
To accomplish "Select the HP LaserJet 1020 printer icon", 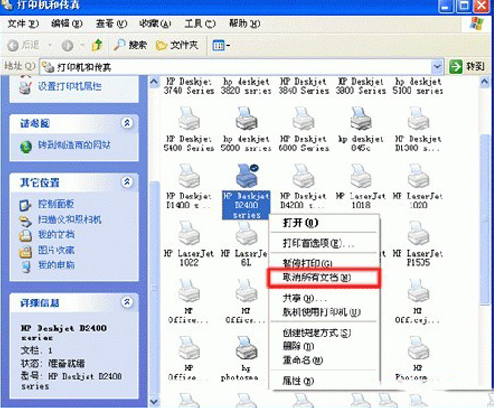I will click(x=418, y=176).
